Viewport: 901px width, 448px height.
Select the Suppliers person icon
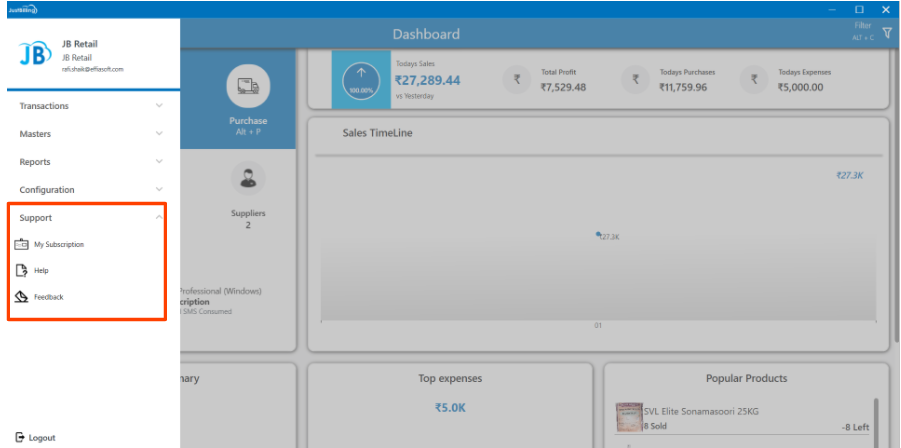pos(247,179)
